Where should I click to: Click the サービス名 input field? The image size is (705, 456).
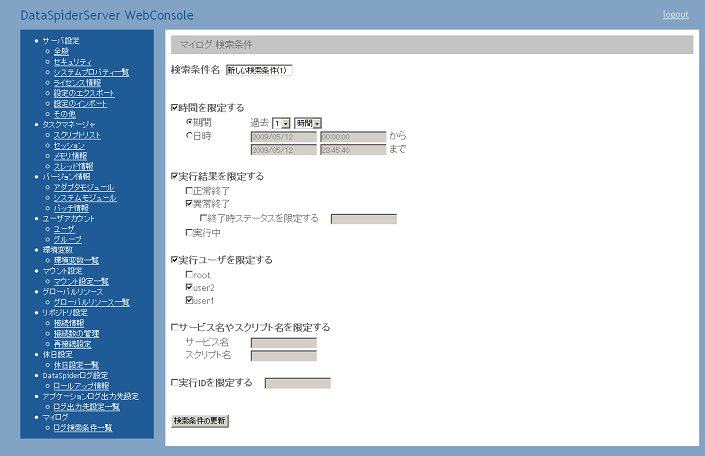tap(284, 343)
